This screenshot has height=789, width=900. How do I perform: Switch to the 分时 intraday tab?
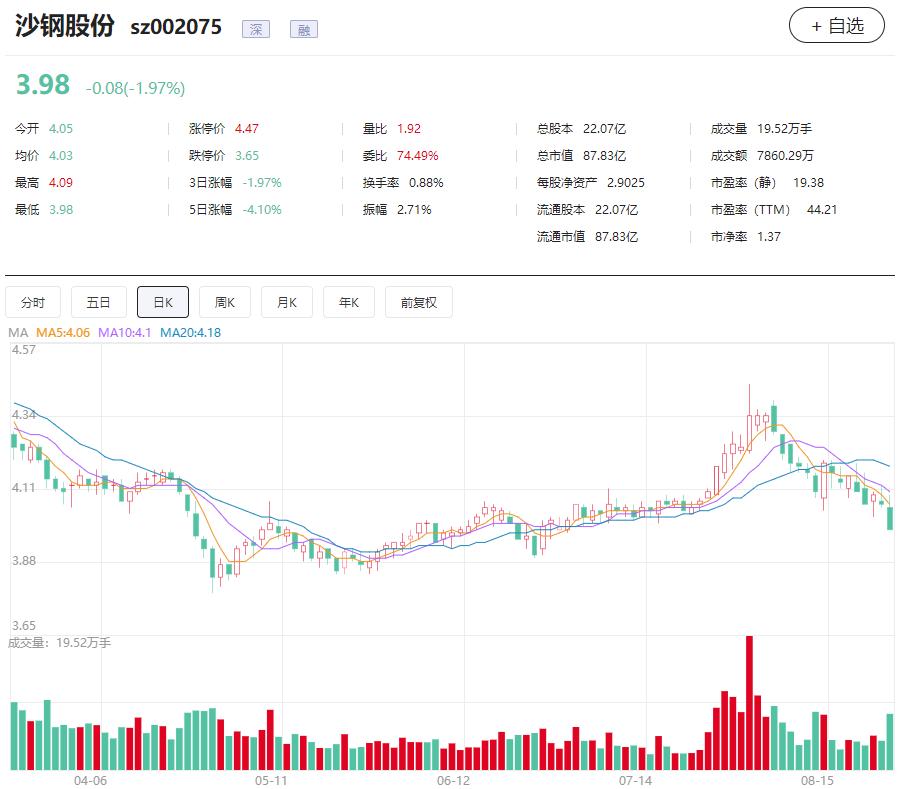35,301
